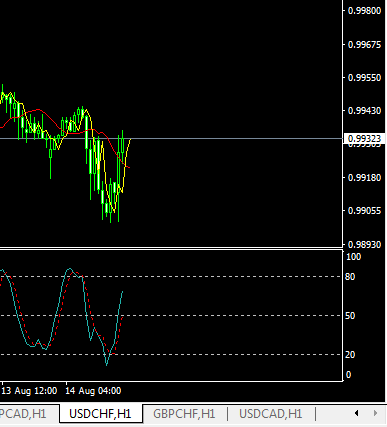Click the current price label 0.99323

[x=364, y=139]
